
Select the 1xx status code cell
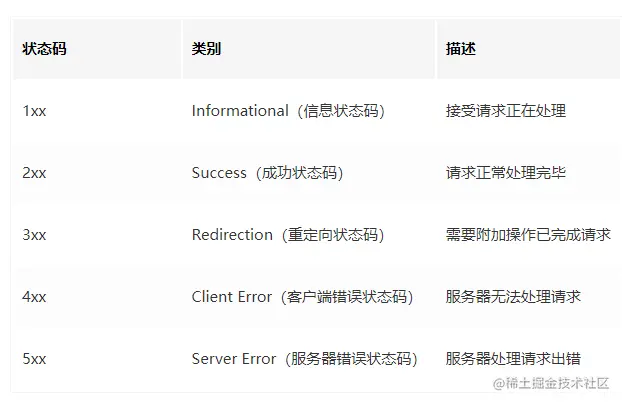coord(34,111)
